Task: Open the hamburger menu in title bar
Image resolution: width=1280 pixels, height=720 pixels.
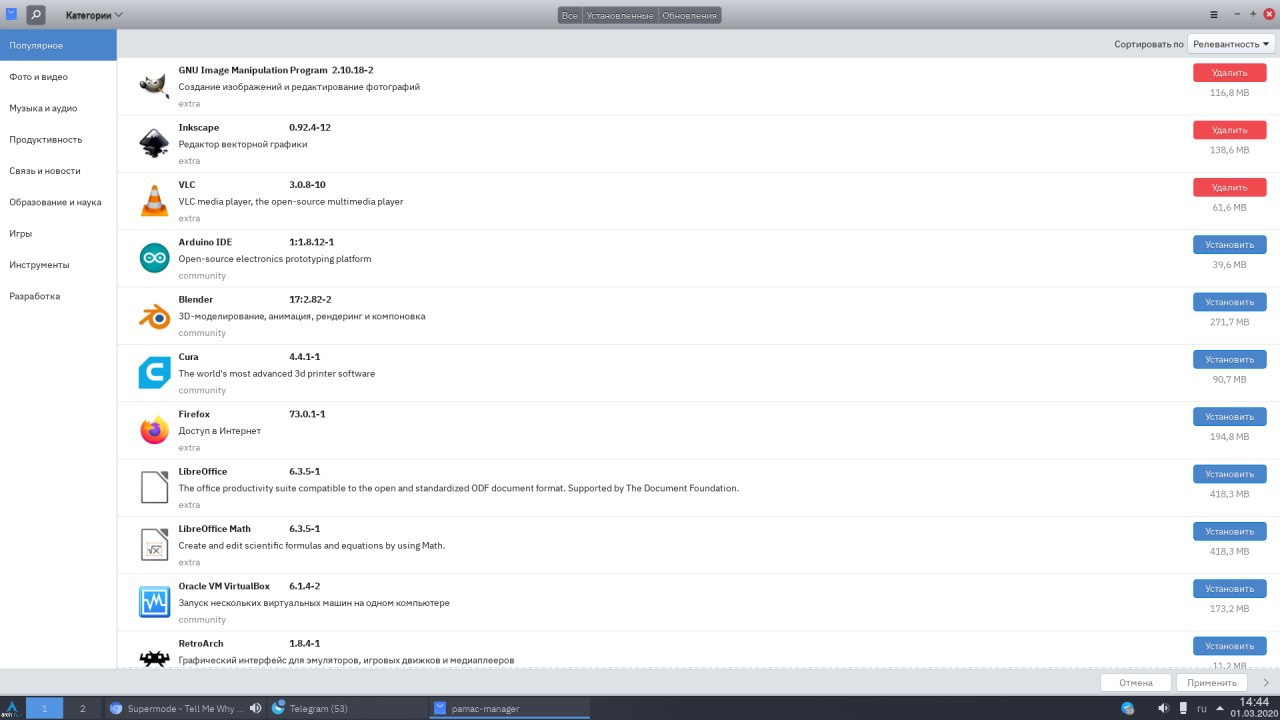Action: click(x=1214, y=15)
